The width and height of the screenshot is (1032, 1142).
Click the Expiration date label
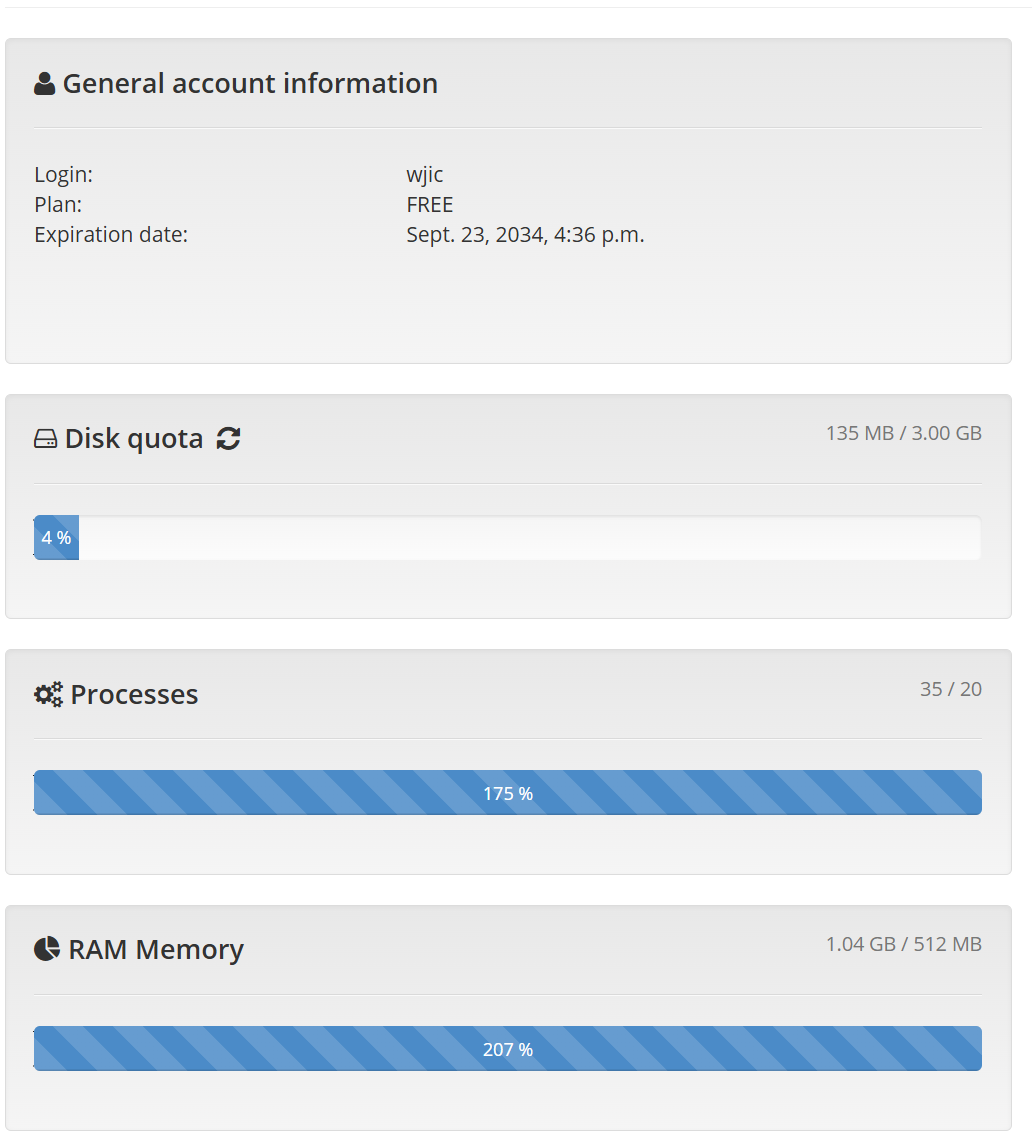111,235
